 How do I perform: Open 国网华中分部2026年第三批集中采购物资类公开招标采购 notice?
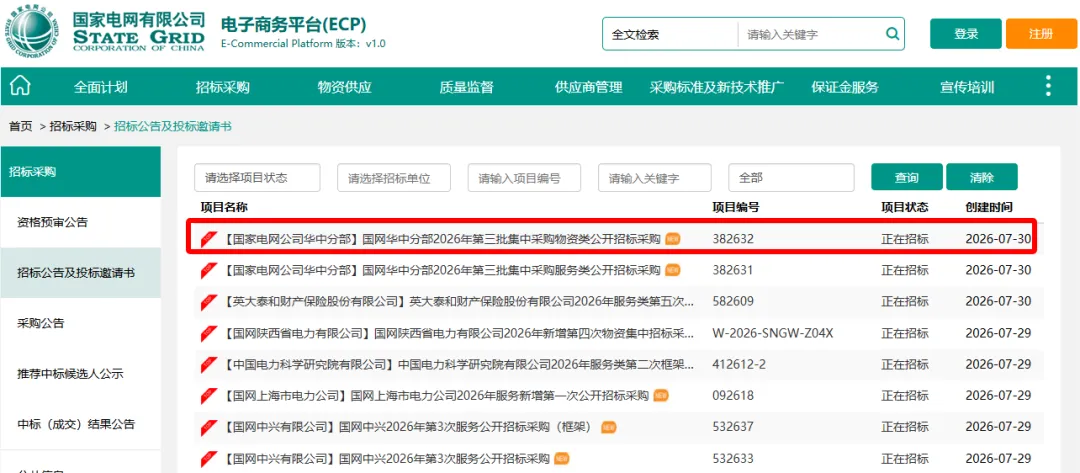click(x=442, y=239)
